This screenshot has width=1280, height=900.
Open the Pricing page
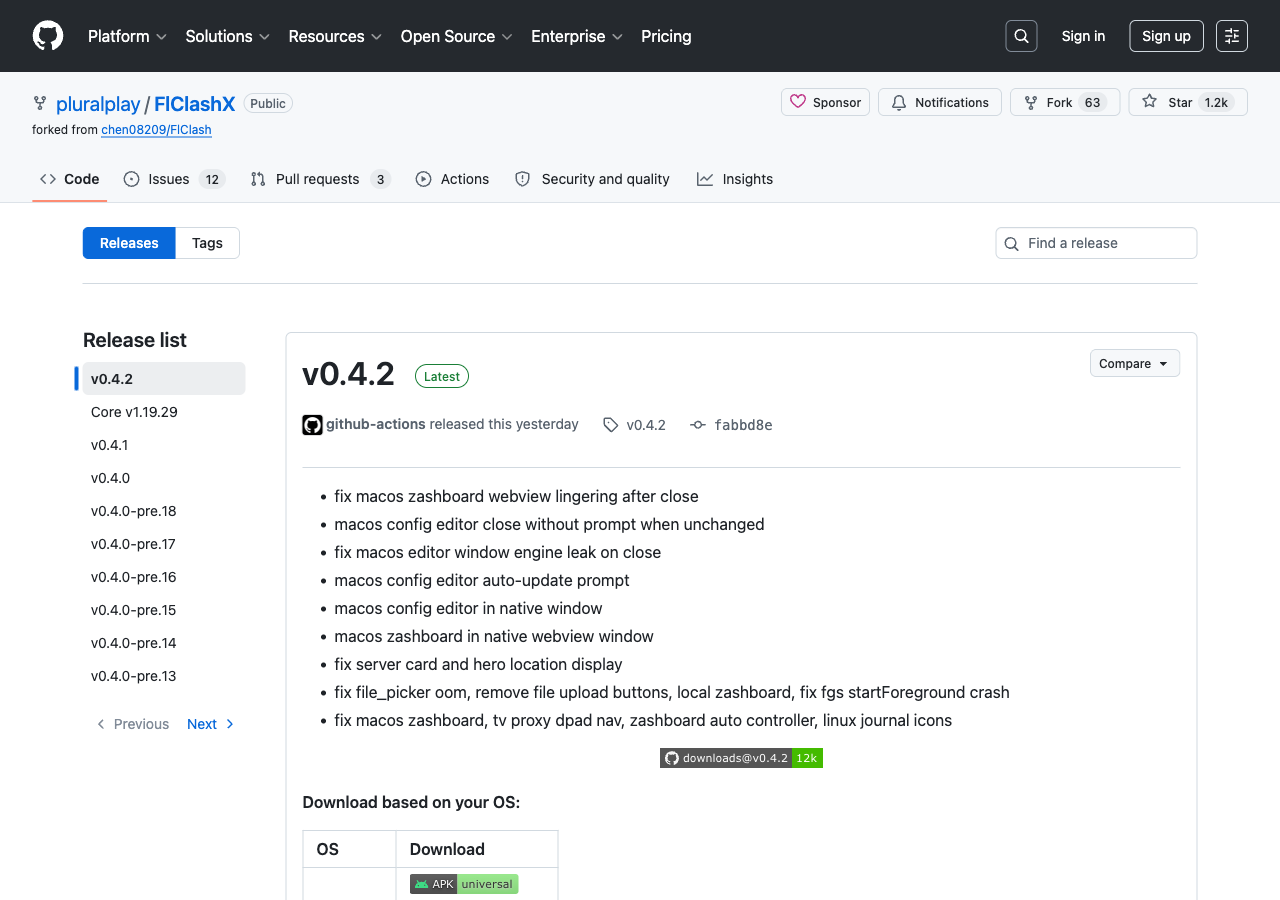point(666,36)
